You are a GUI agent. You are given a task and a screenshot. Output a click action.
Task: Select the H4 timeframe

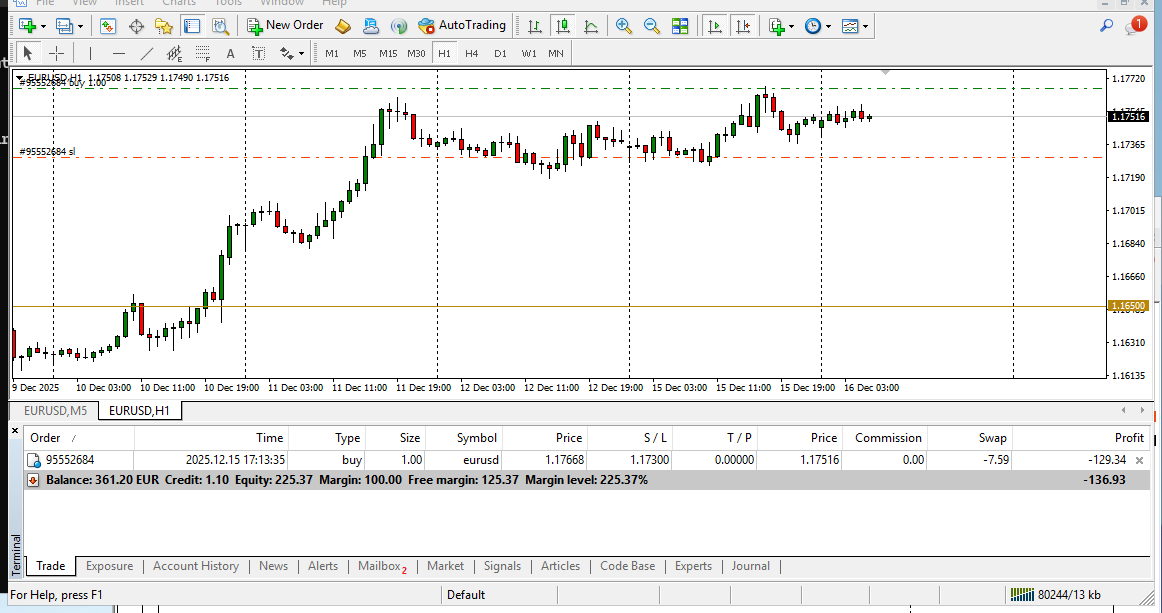(471, 54)
